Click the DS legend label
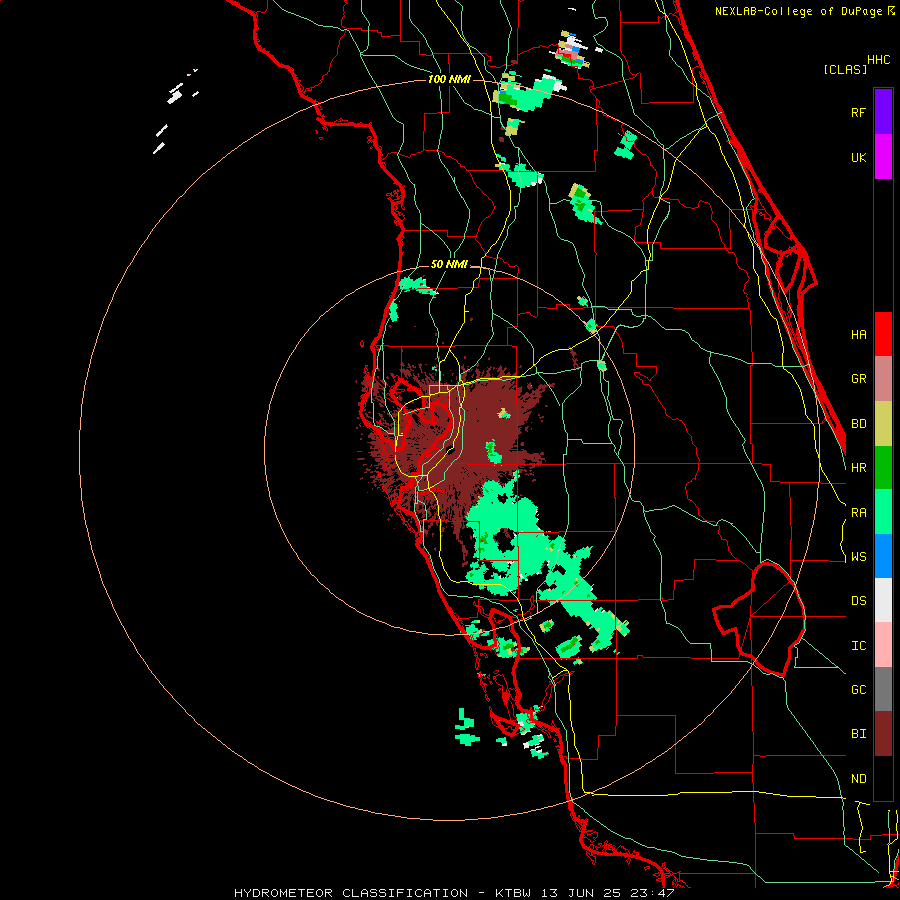 point(858,601)
